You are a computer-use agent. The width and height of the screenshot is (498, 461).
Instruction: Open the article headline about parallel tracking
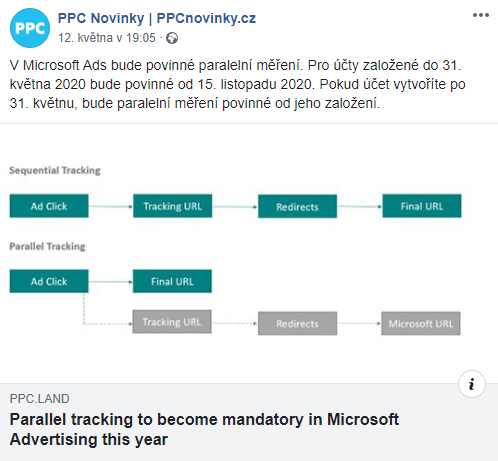[204, 429]
